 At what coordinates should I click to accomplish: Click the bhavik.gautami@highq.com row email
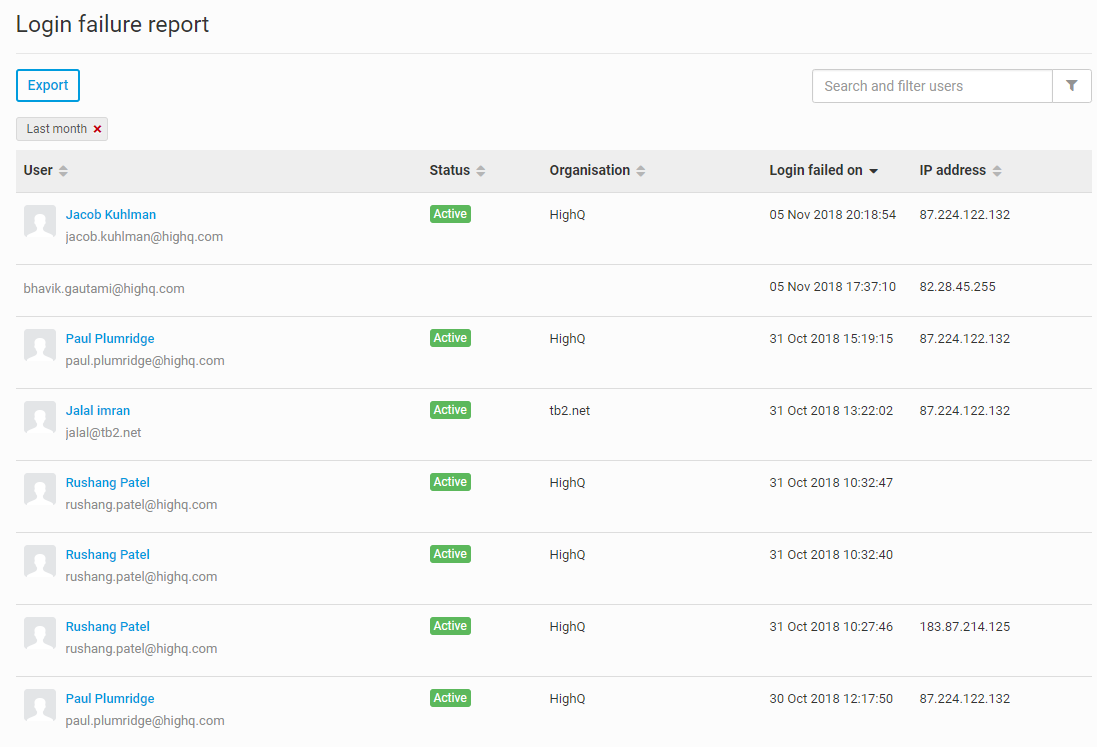(x=104, y=289)
